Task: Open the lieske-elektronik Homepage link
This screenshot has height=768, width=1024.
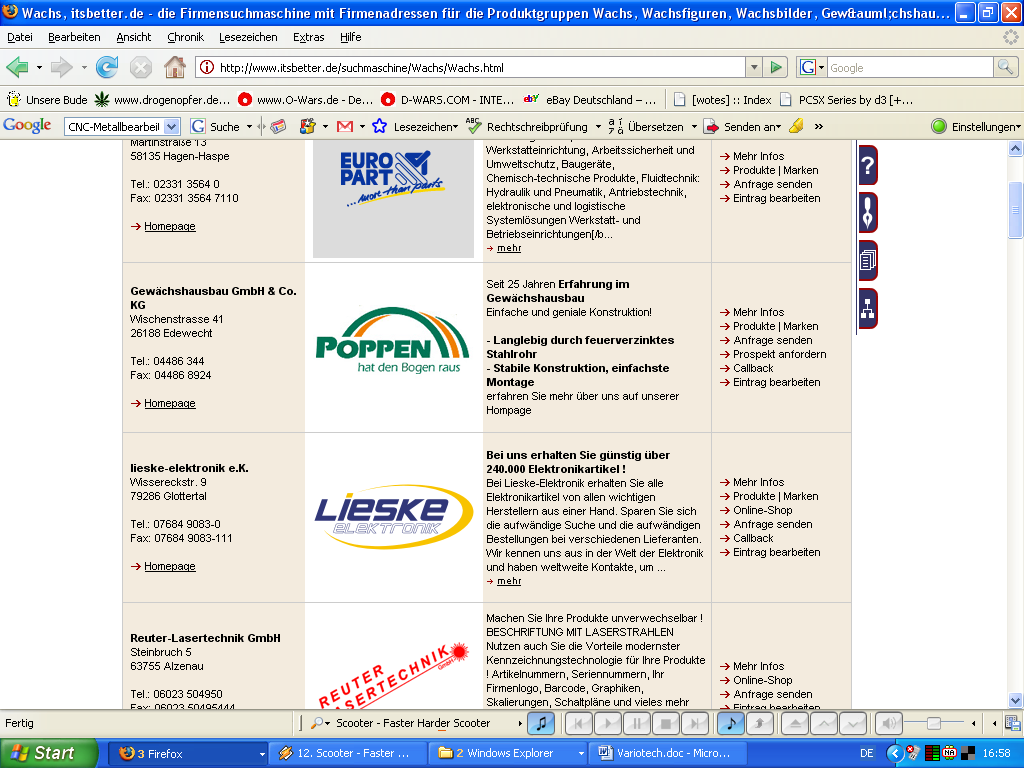Action: pyautogui.click(x=169, y=566)
